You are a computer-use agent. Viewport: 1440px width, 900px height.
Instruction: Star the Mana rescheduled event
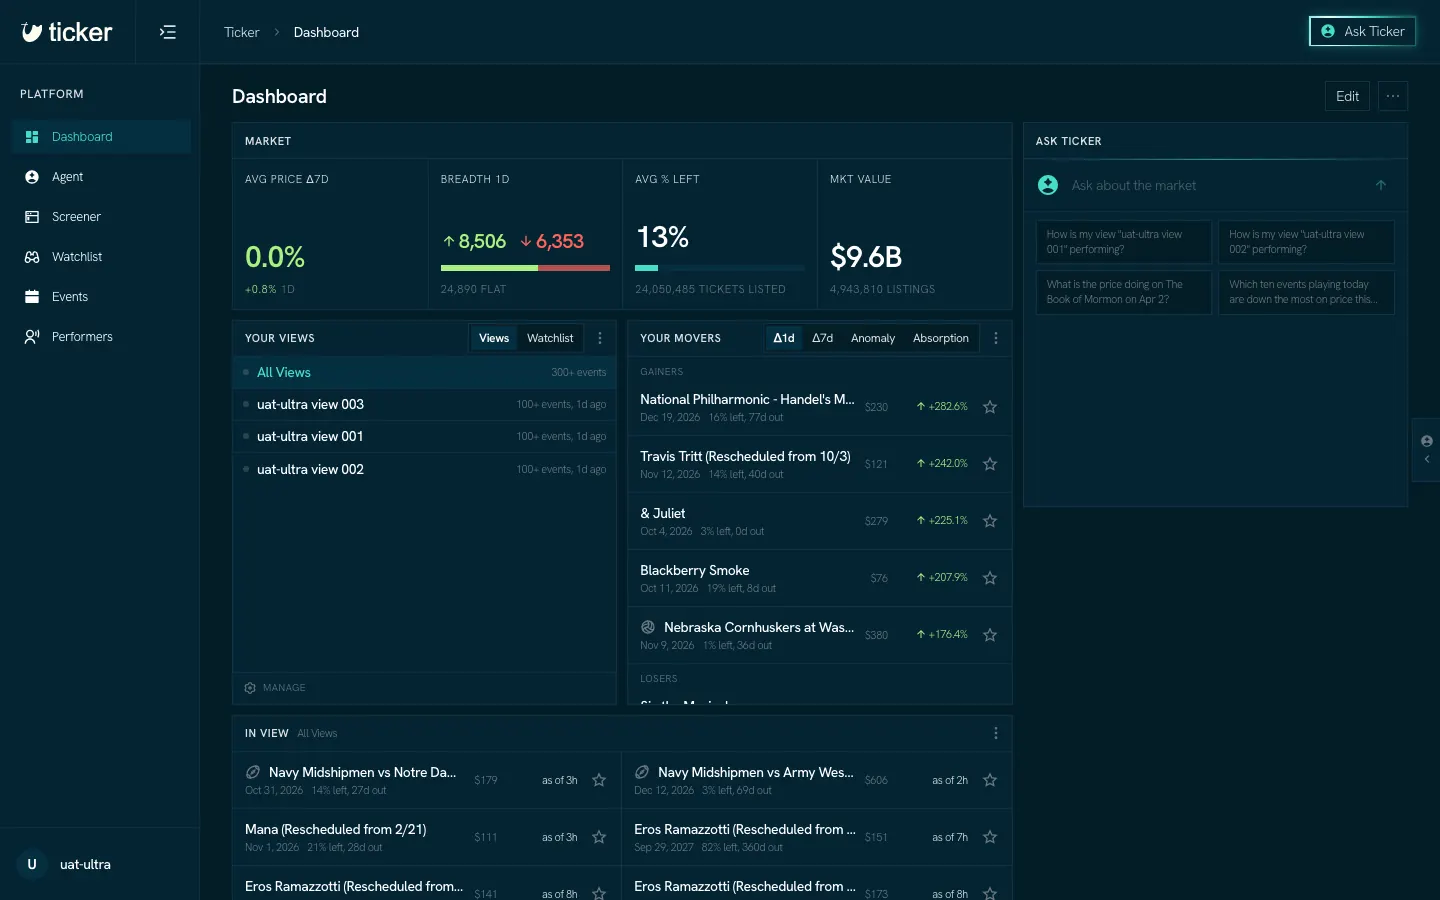[x=599, y=837]
